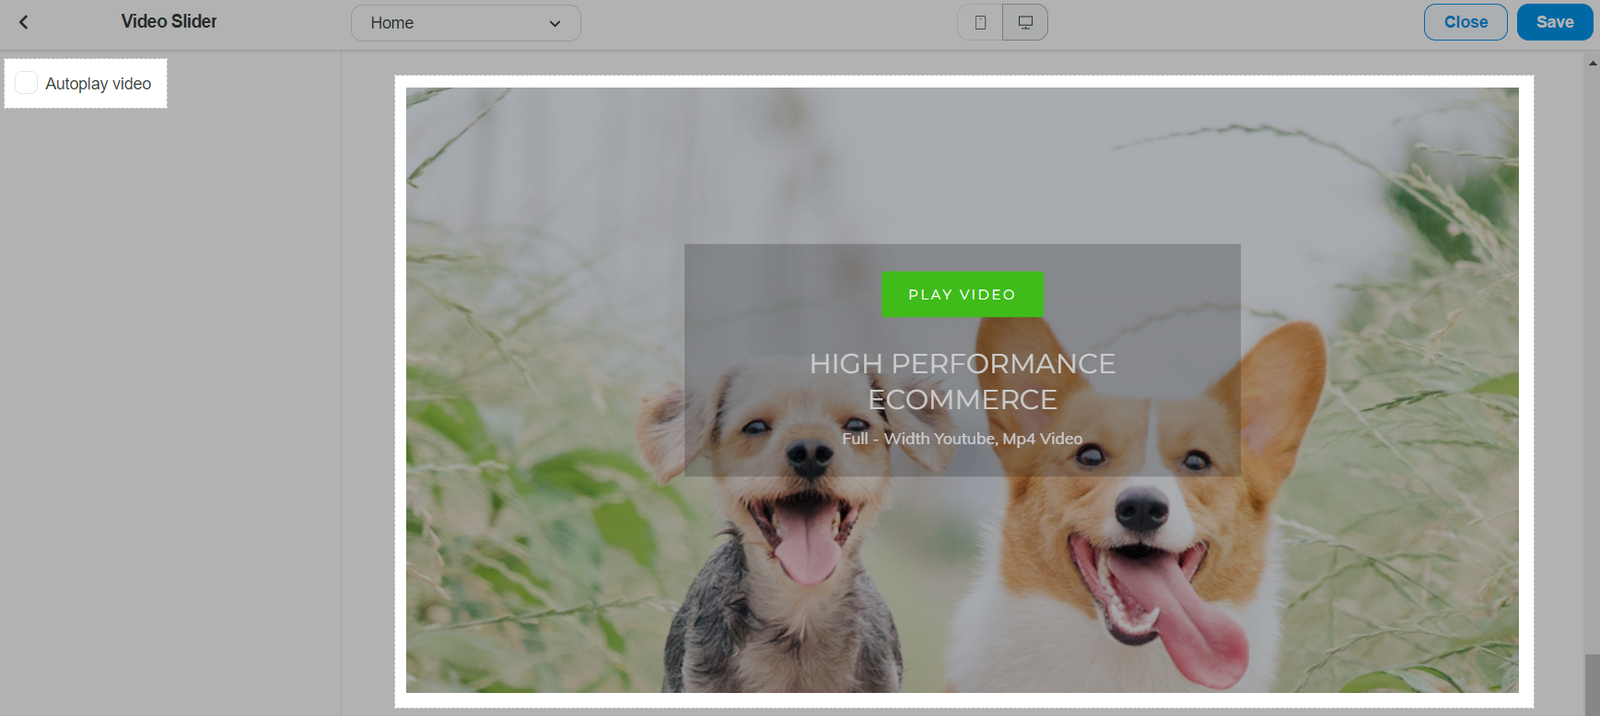Click the corgi's face in the preview
Image resolution: width=1600 pixels, height=716 pixels.
(1140, 500)
